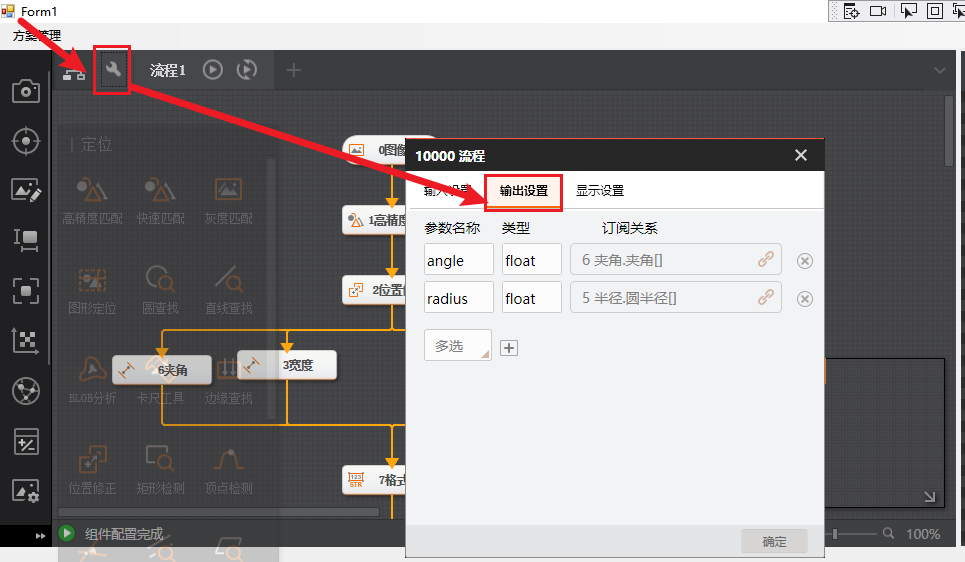
Task: Expand the flow tab bar chevron
Action: (x=939, y=70)
